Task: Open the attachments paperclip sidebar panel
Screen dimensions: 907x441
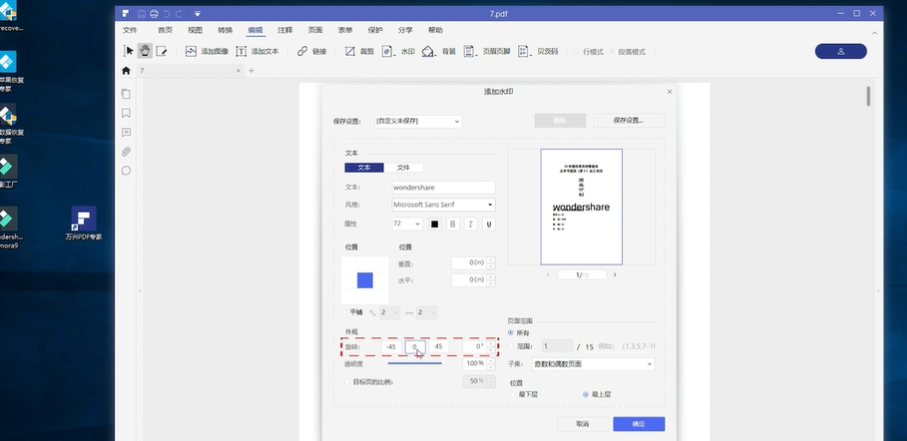Action: click(126, 152)
